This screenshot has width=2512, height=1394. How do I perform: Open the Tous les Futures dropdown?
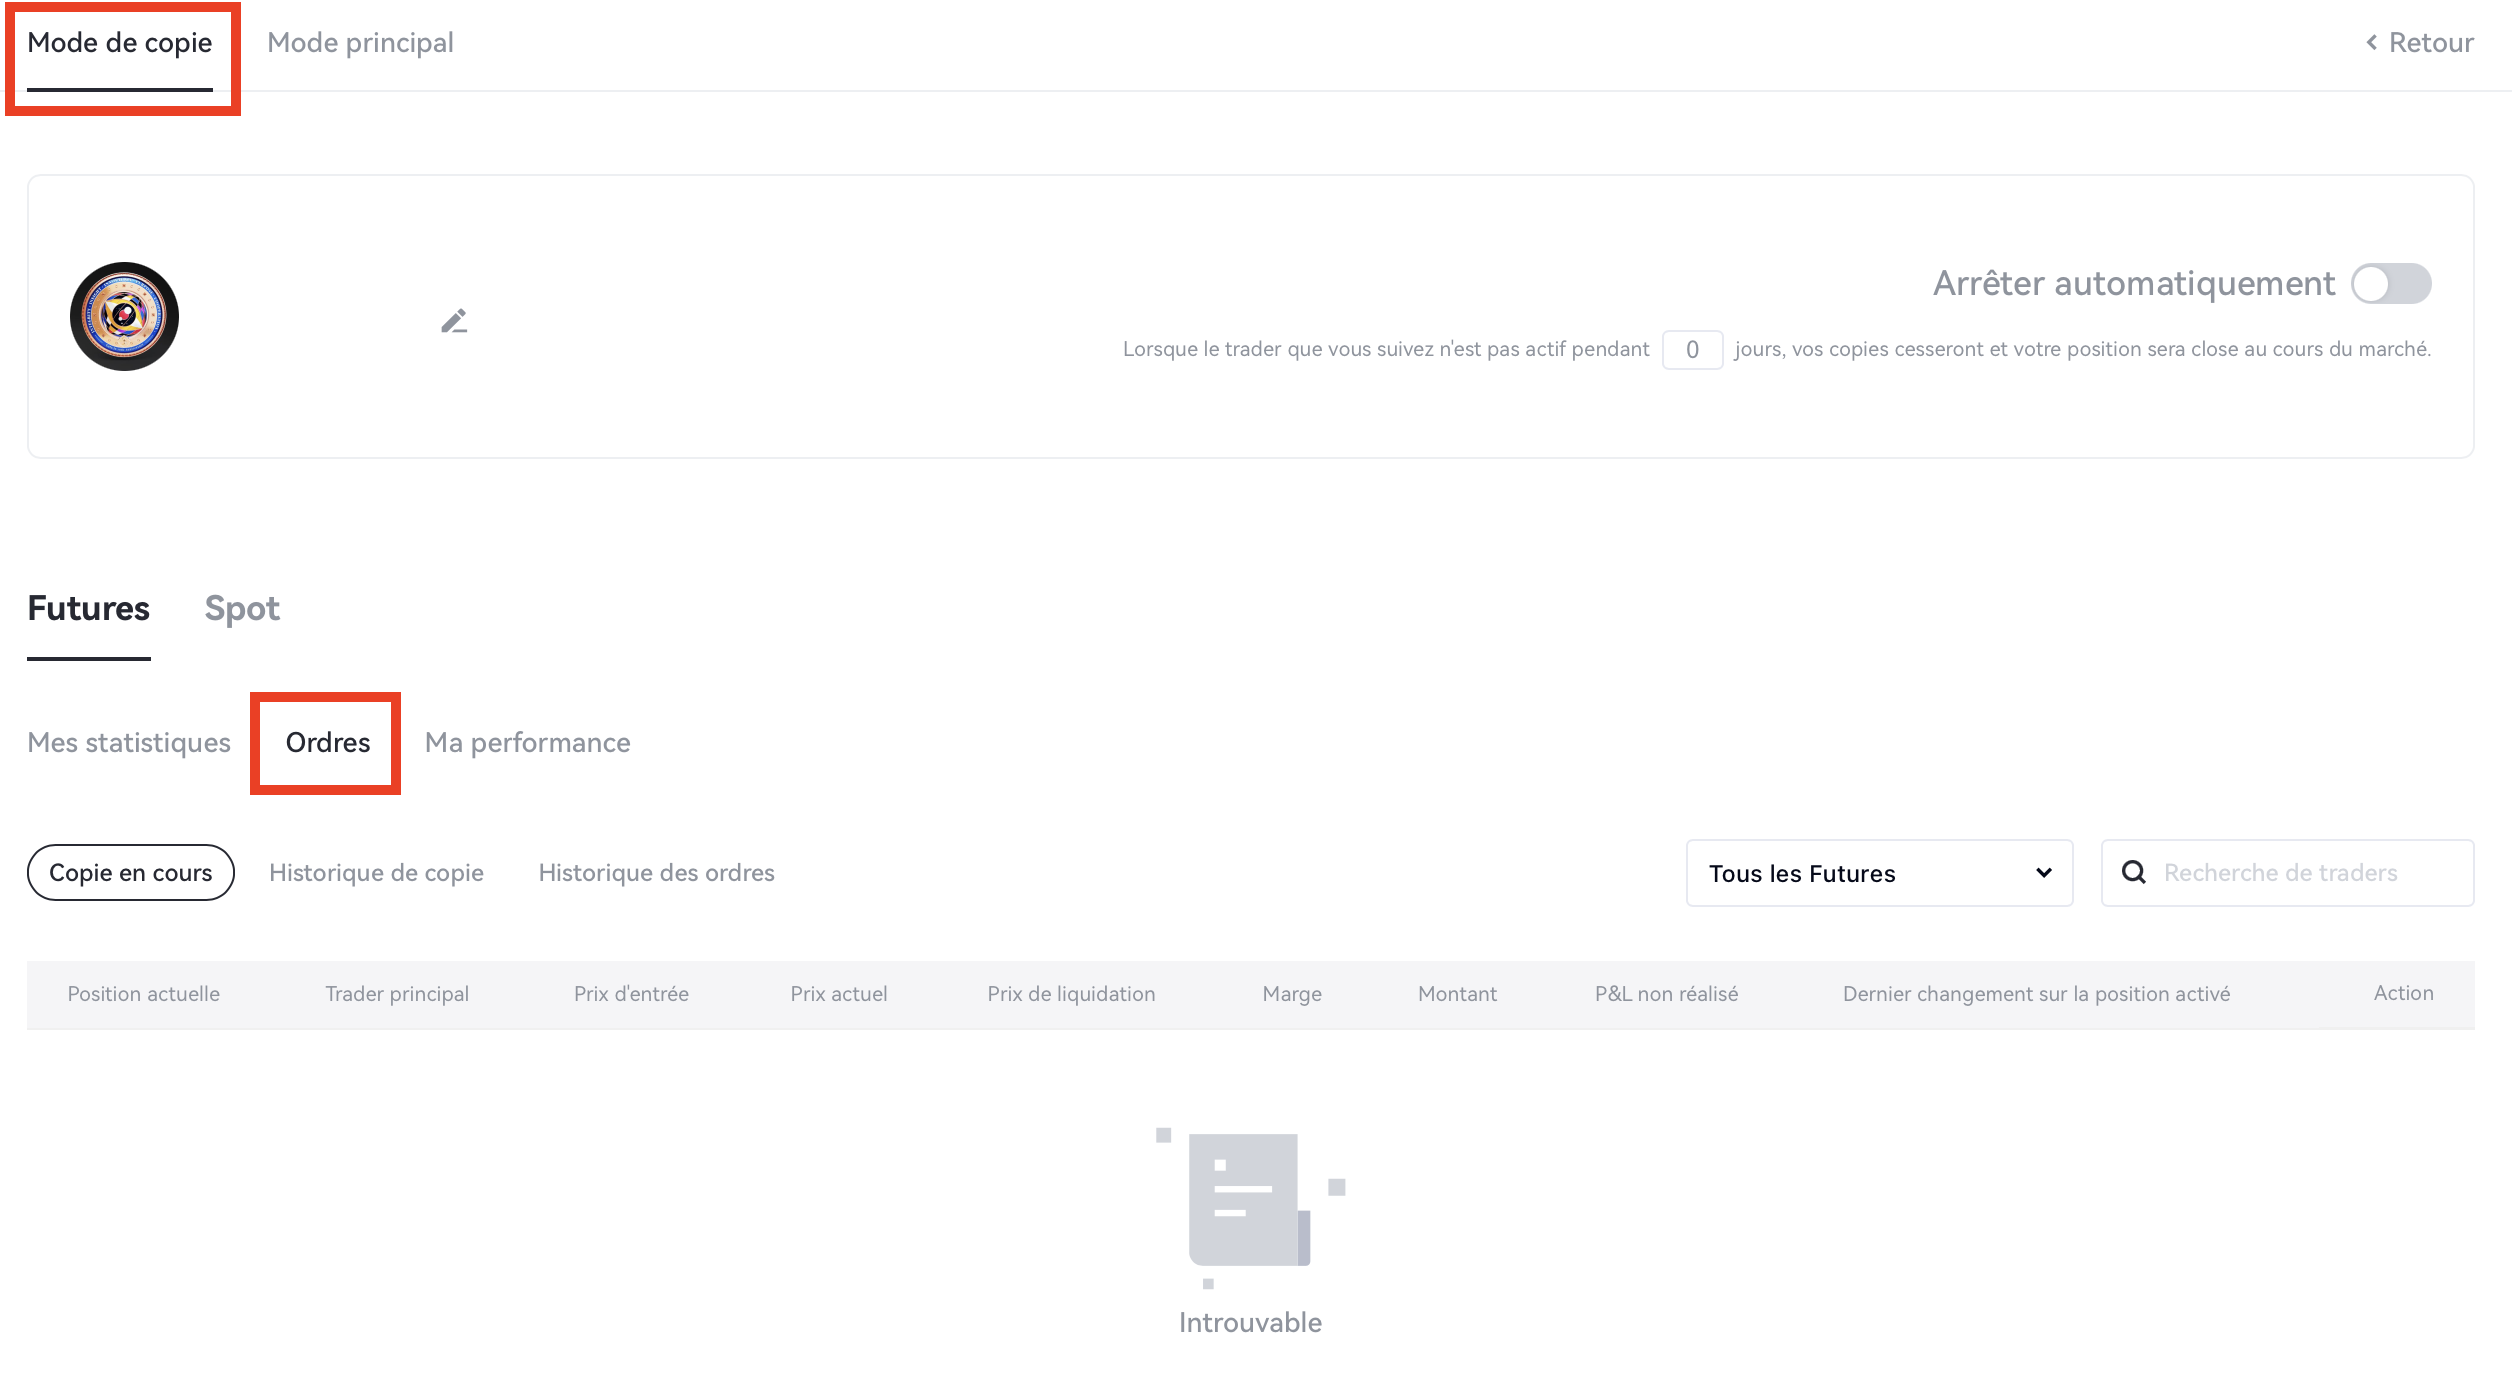coord(1878,872)
